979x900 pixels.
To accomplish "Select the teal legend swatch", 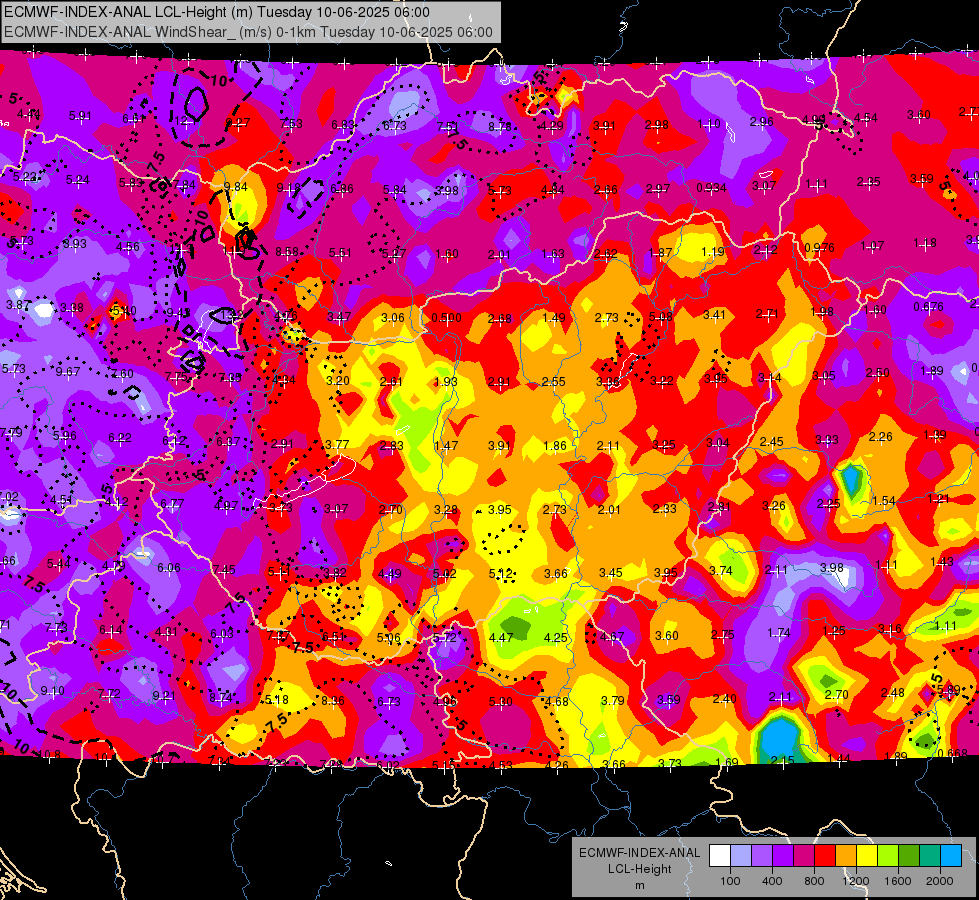I will click(929, 856).
